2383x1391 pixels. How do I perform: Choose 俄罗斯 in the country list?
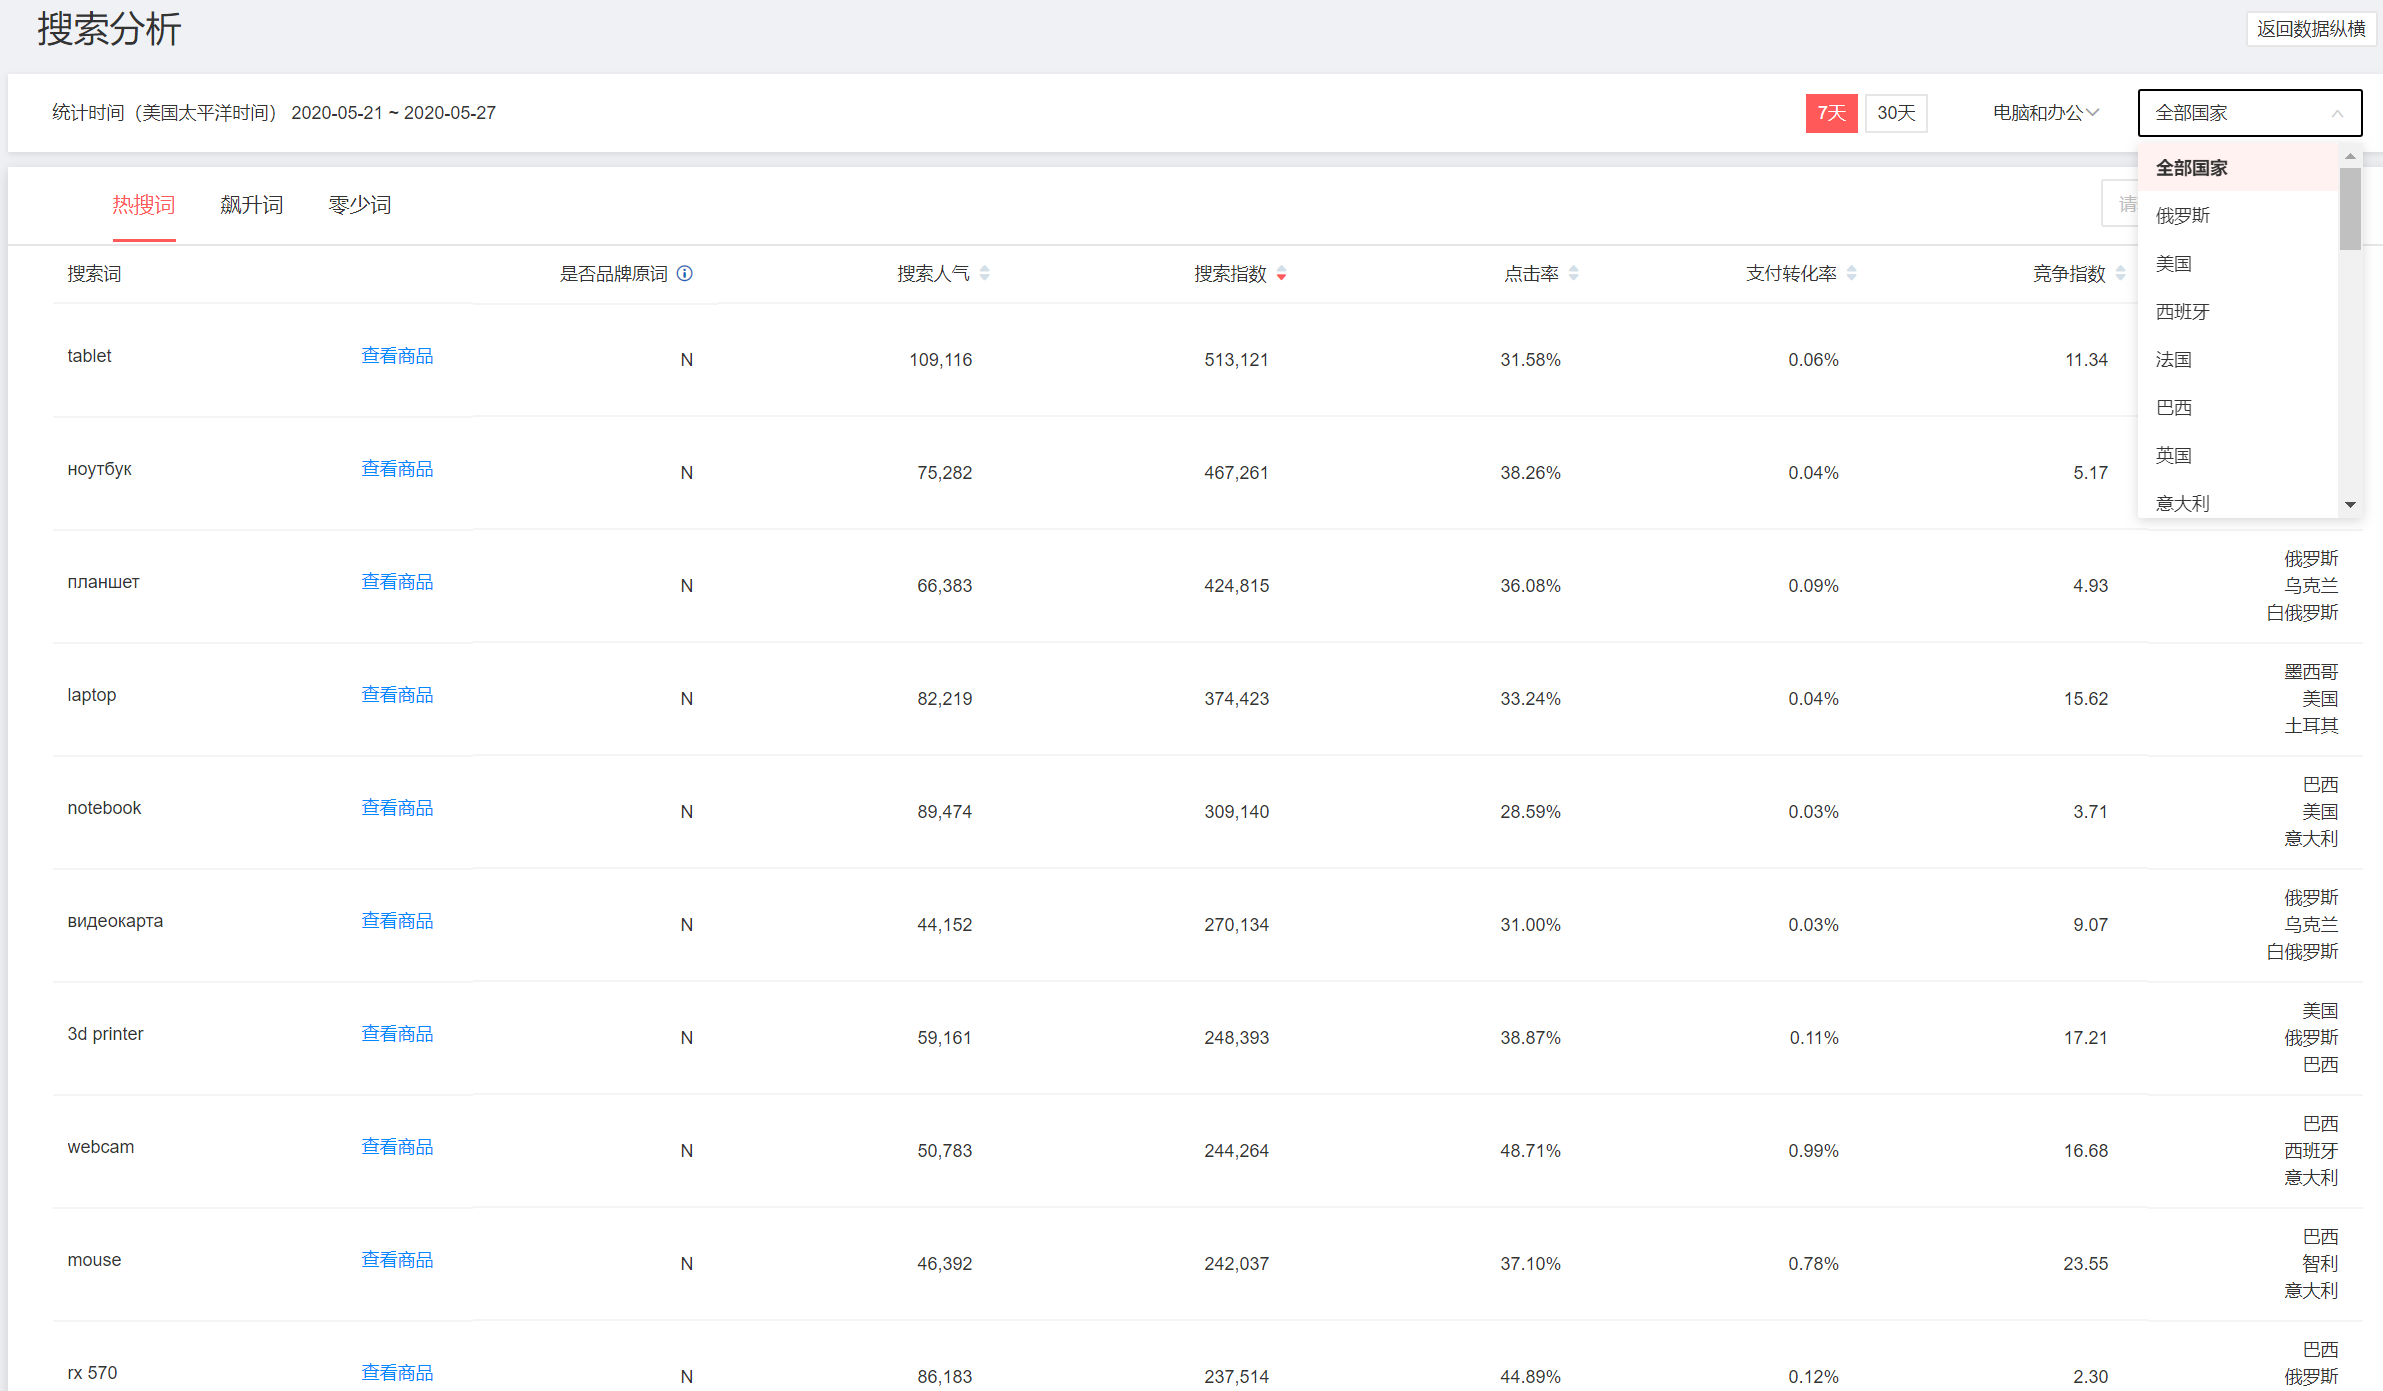pos(2238,216)
